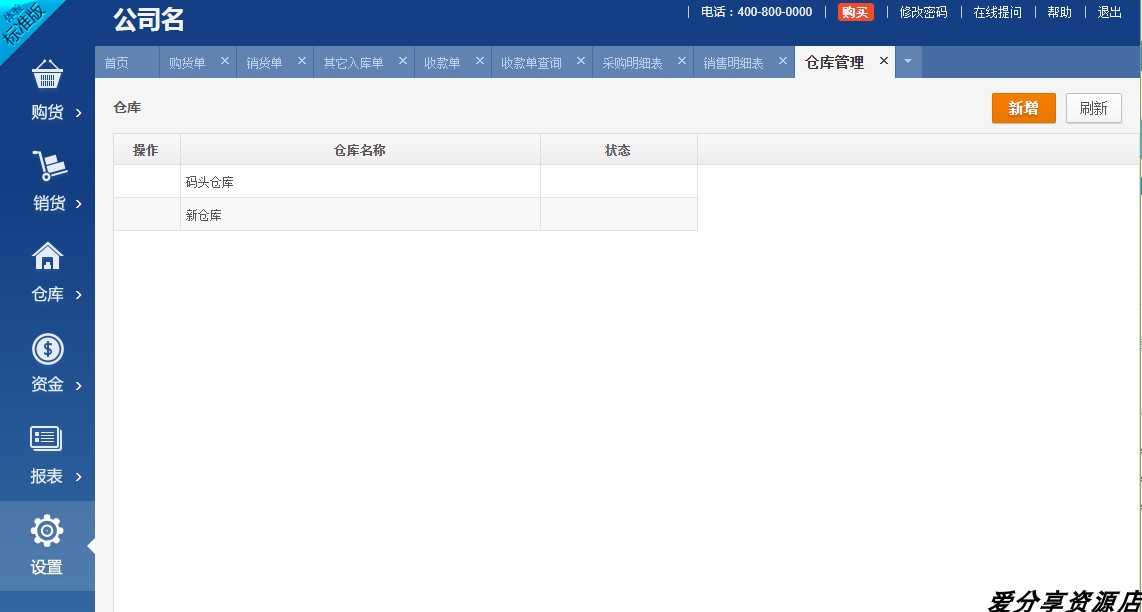Close the 收款单查询 tab

coord(580,61)
